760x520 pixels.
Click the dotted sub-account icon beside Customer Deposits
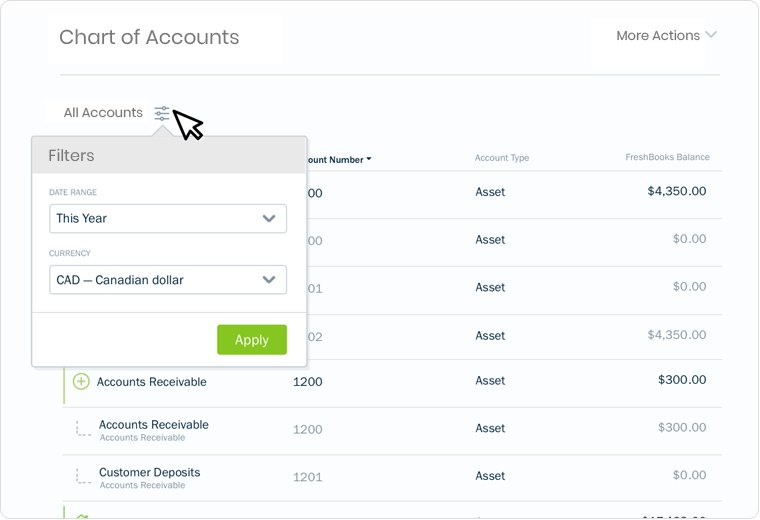(83, 476)
